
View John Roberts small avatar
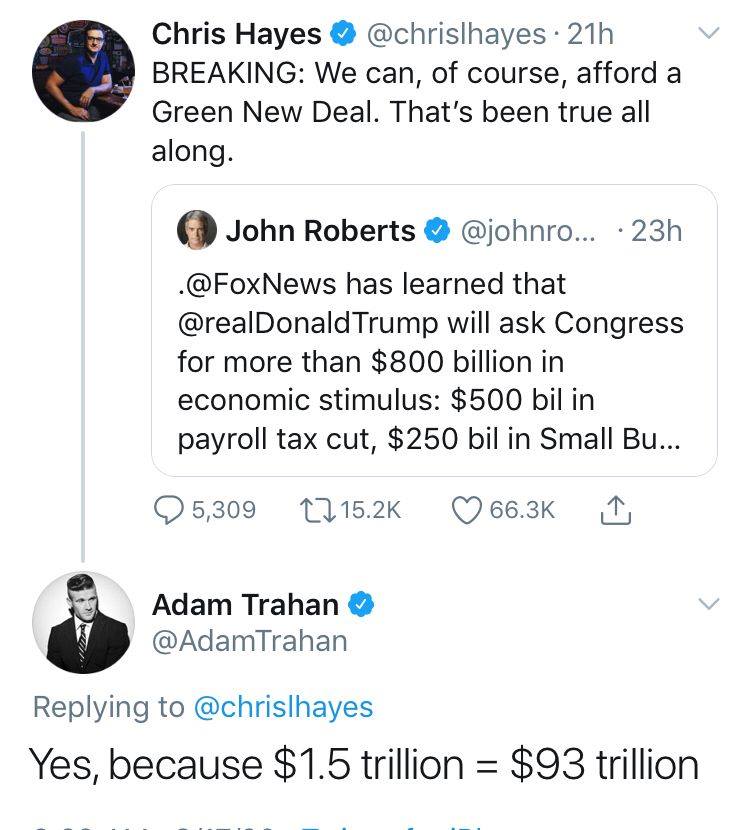click(197, 230)
